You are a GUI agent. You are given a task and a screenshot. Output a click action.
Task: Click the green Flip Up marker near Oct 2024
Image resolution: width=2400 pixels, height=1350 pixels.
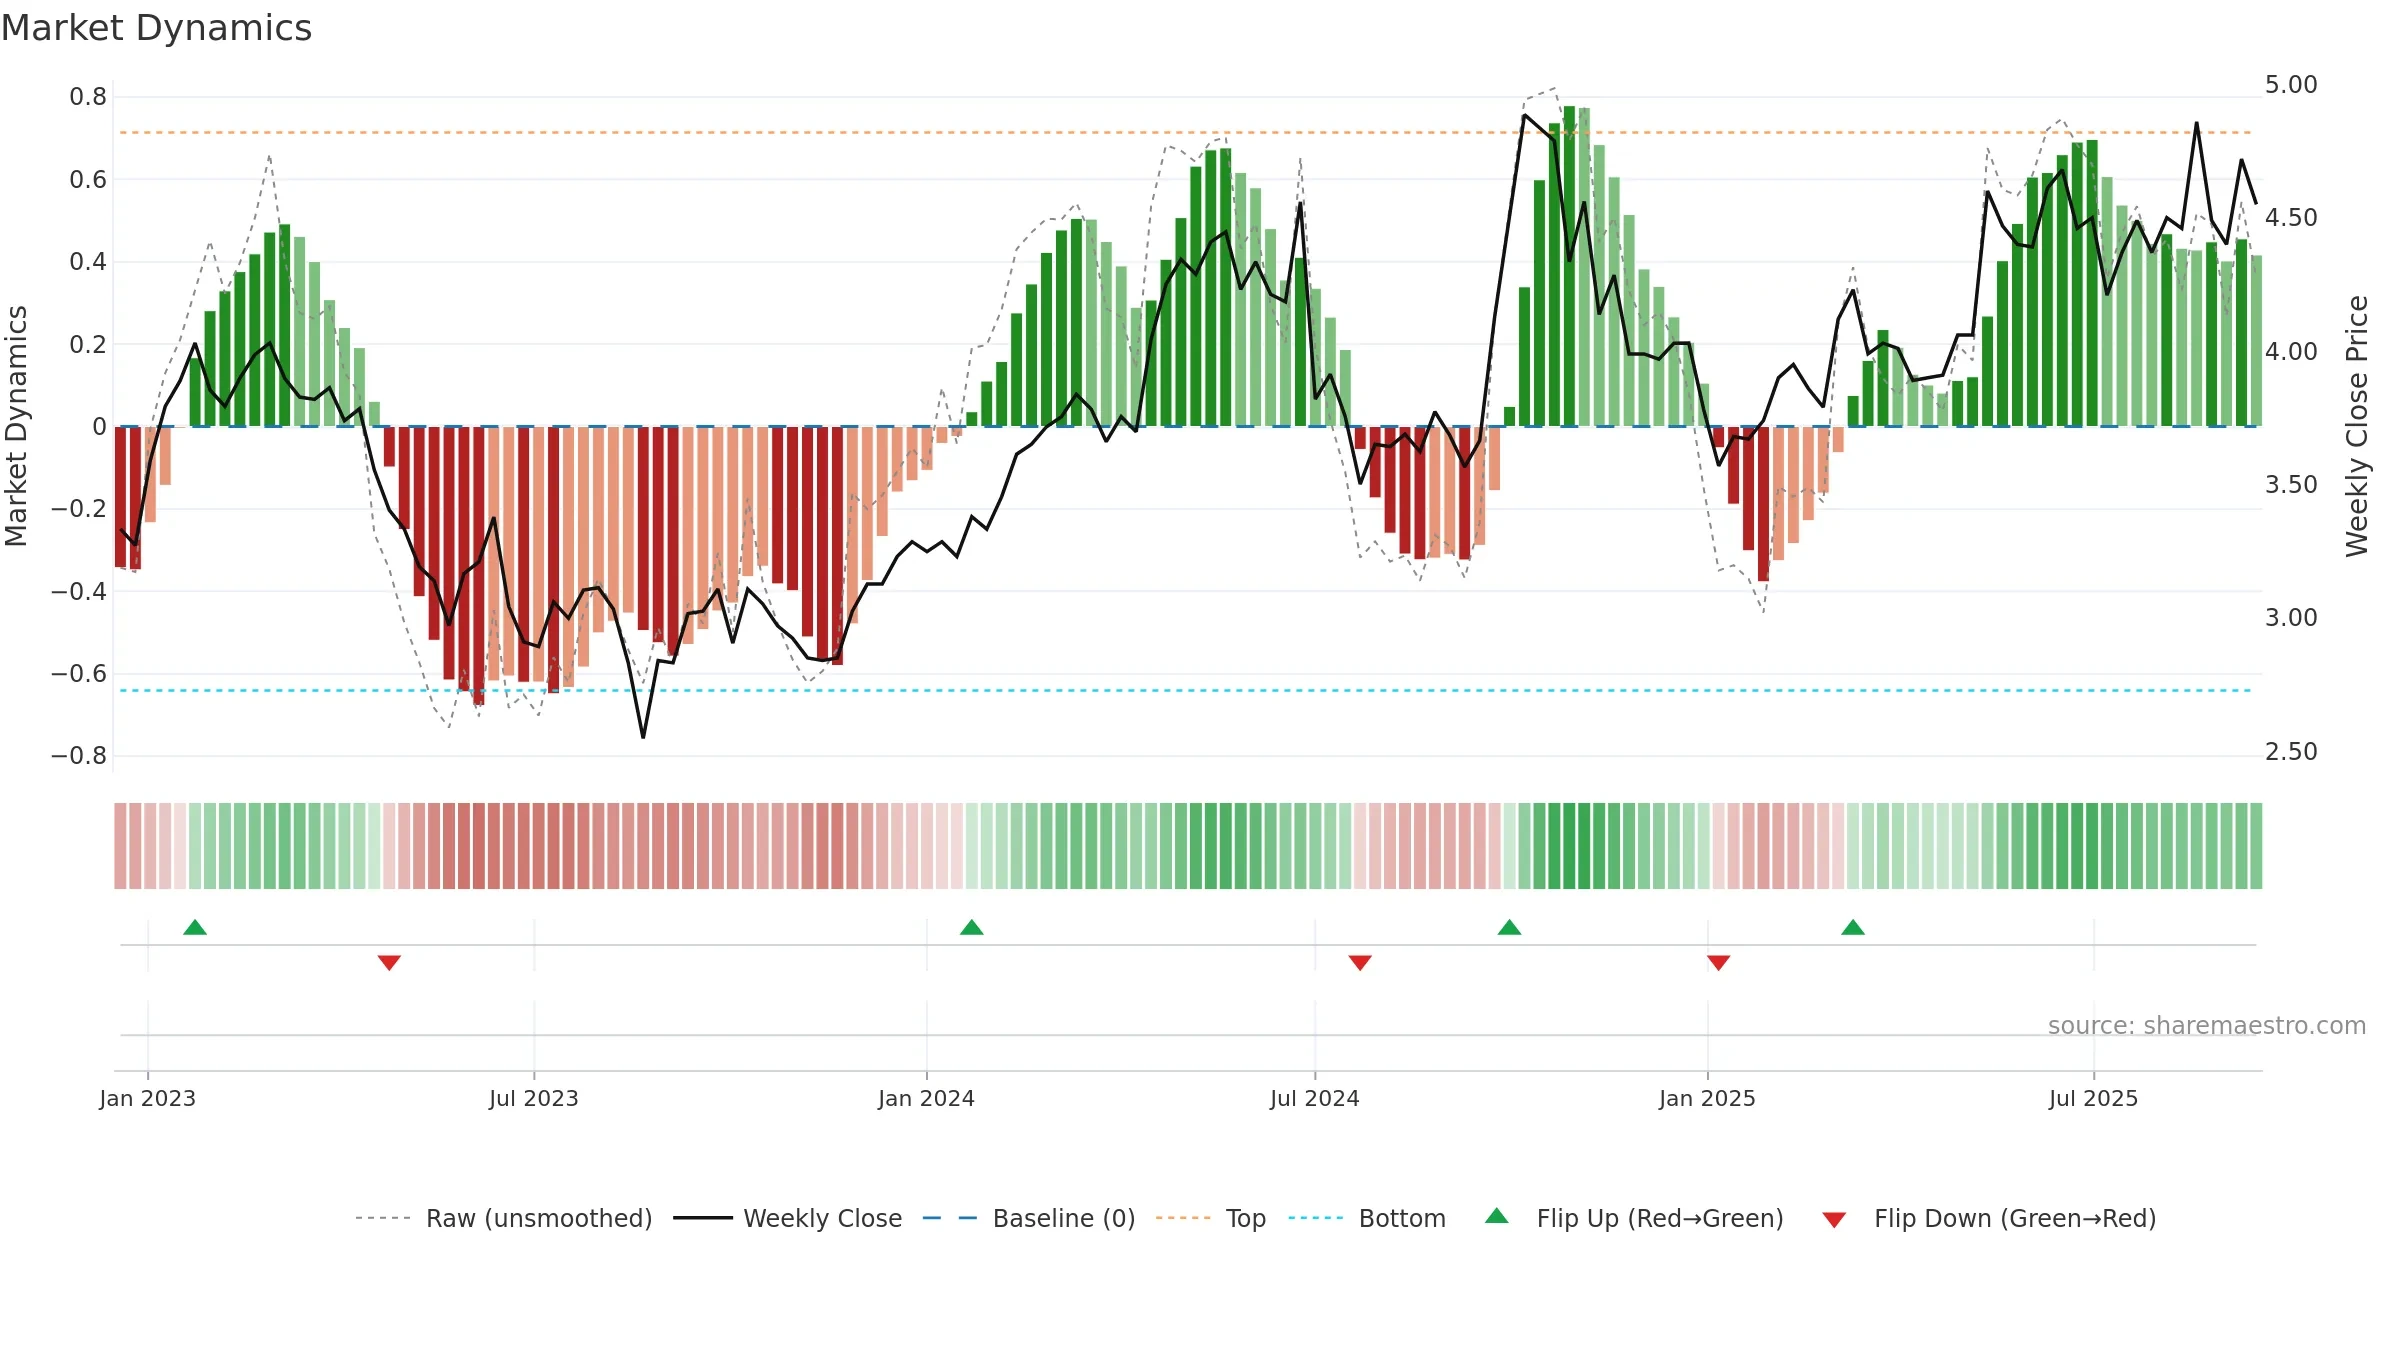click(x=1510, y=927)
